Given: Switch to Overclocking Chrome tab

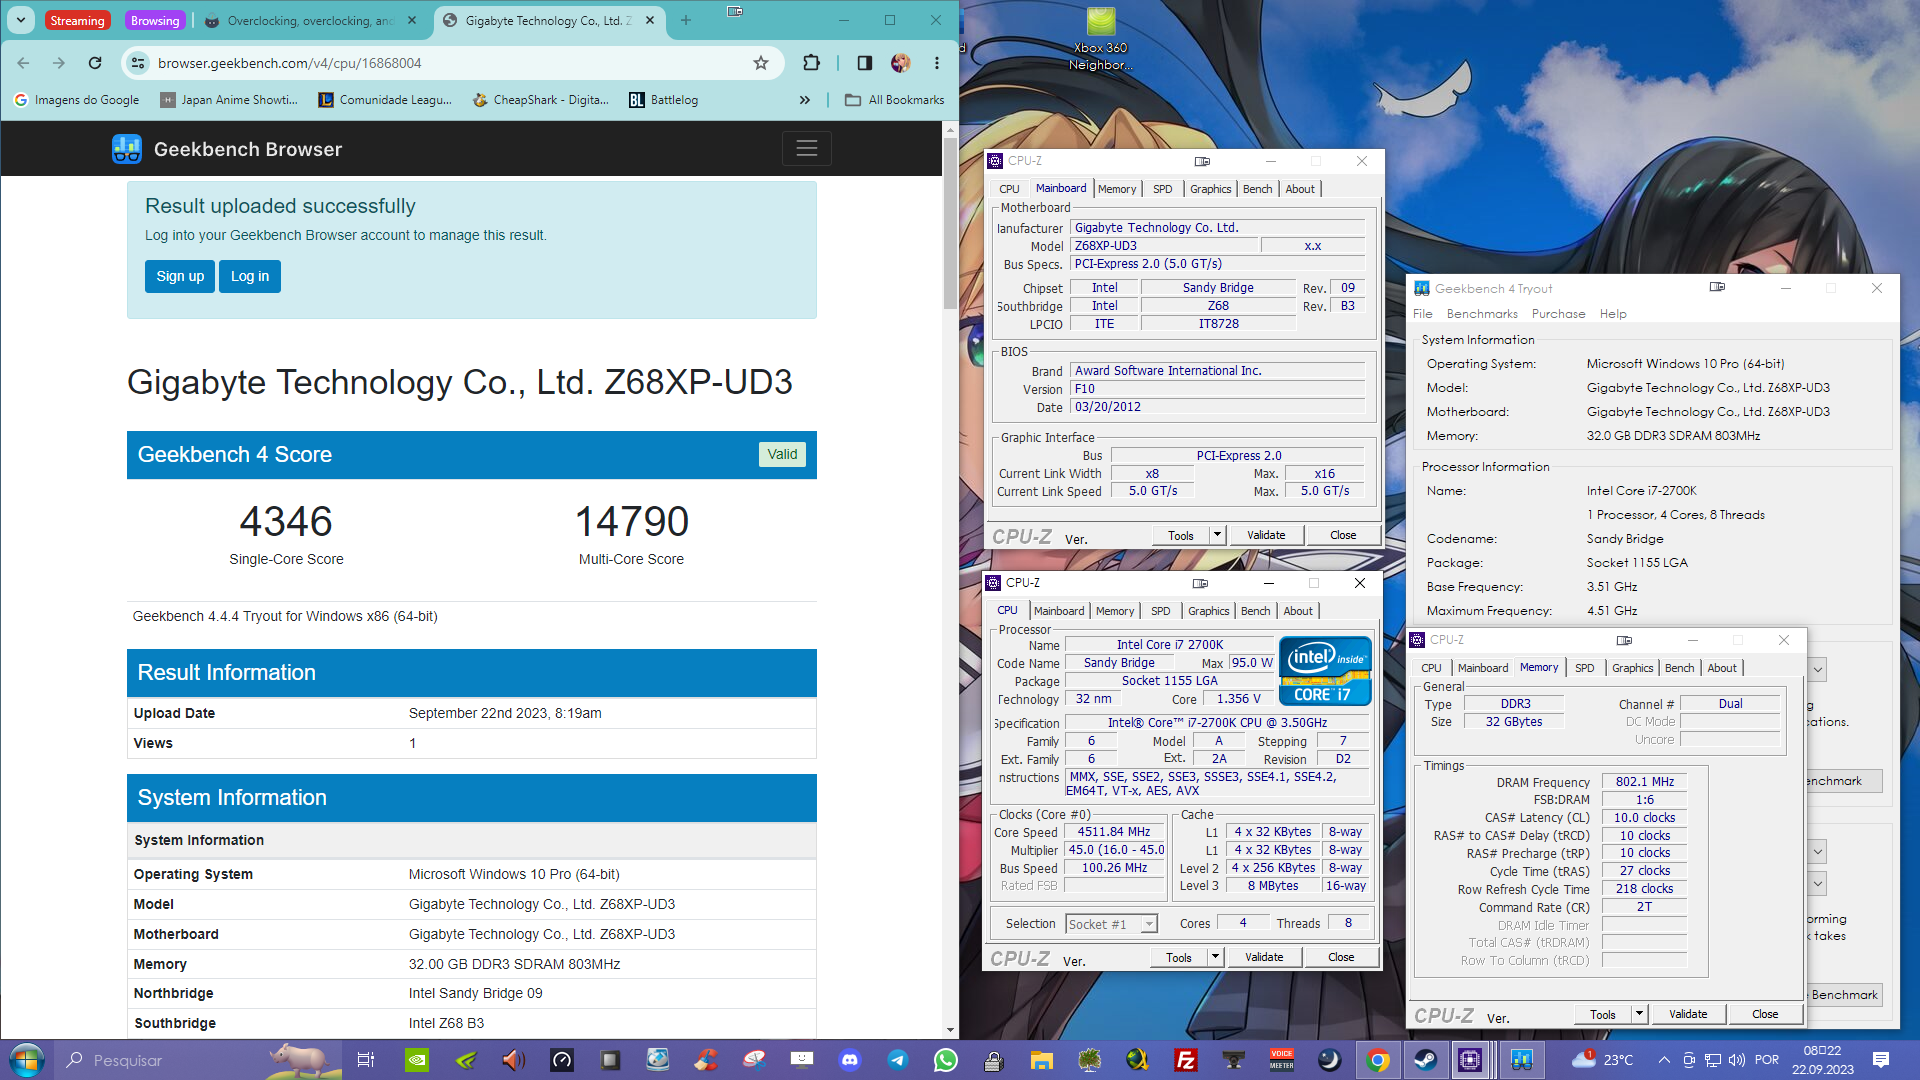Looking at the screenshot, I should 312,20.
